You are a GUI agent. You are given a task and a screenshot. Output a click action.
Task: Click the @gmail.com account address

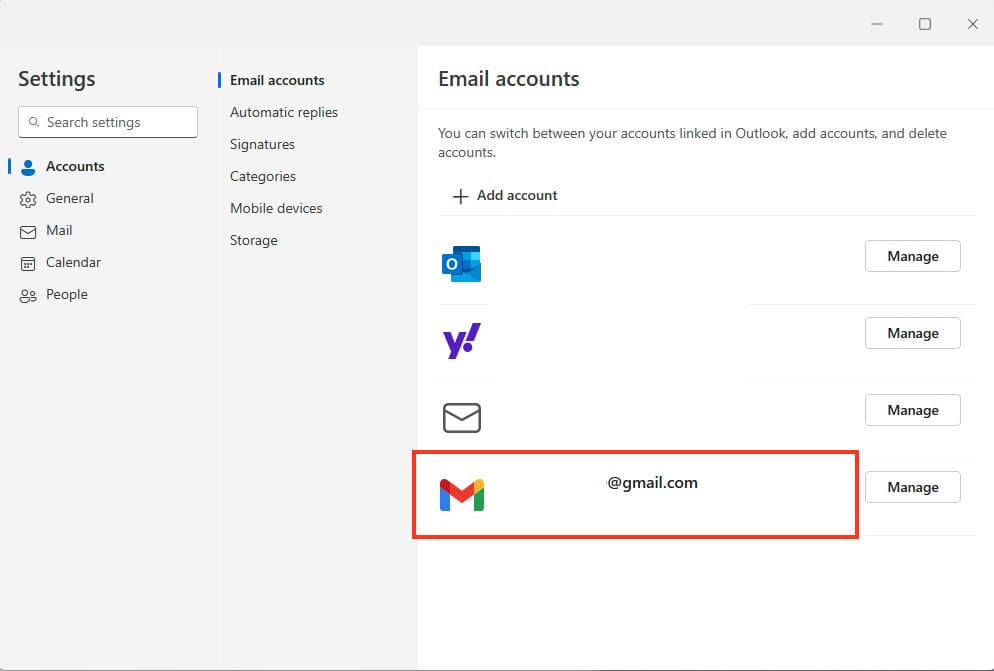click(x=652, y=483)
